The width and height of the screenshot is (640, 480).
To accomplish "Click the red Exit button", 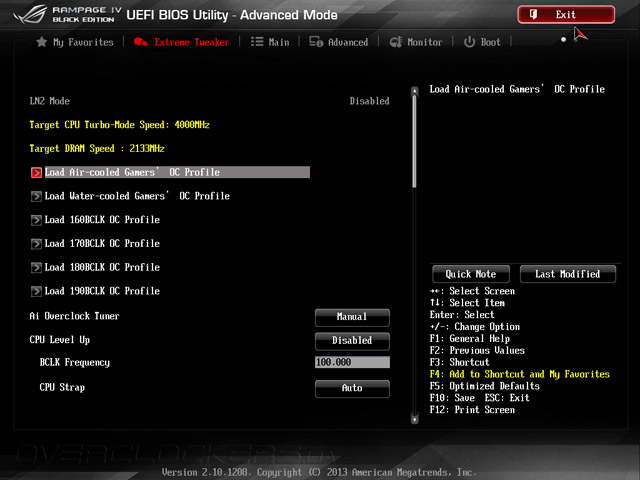I will (x=566, y=15).
